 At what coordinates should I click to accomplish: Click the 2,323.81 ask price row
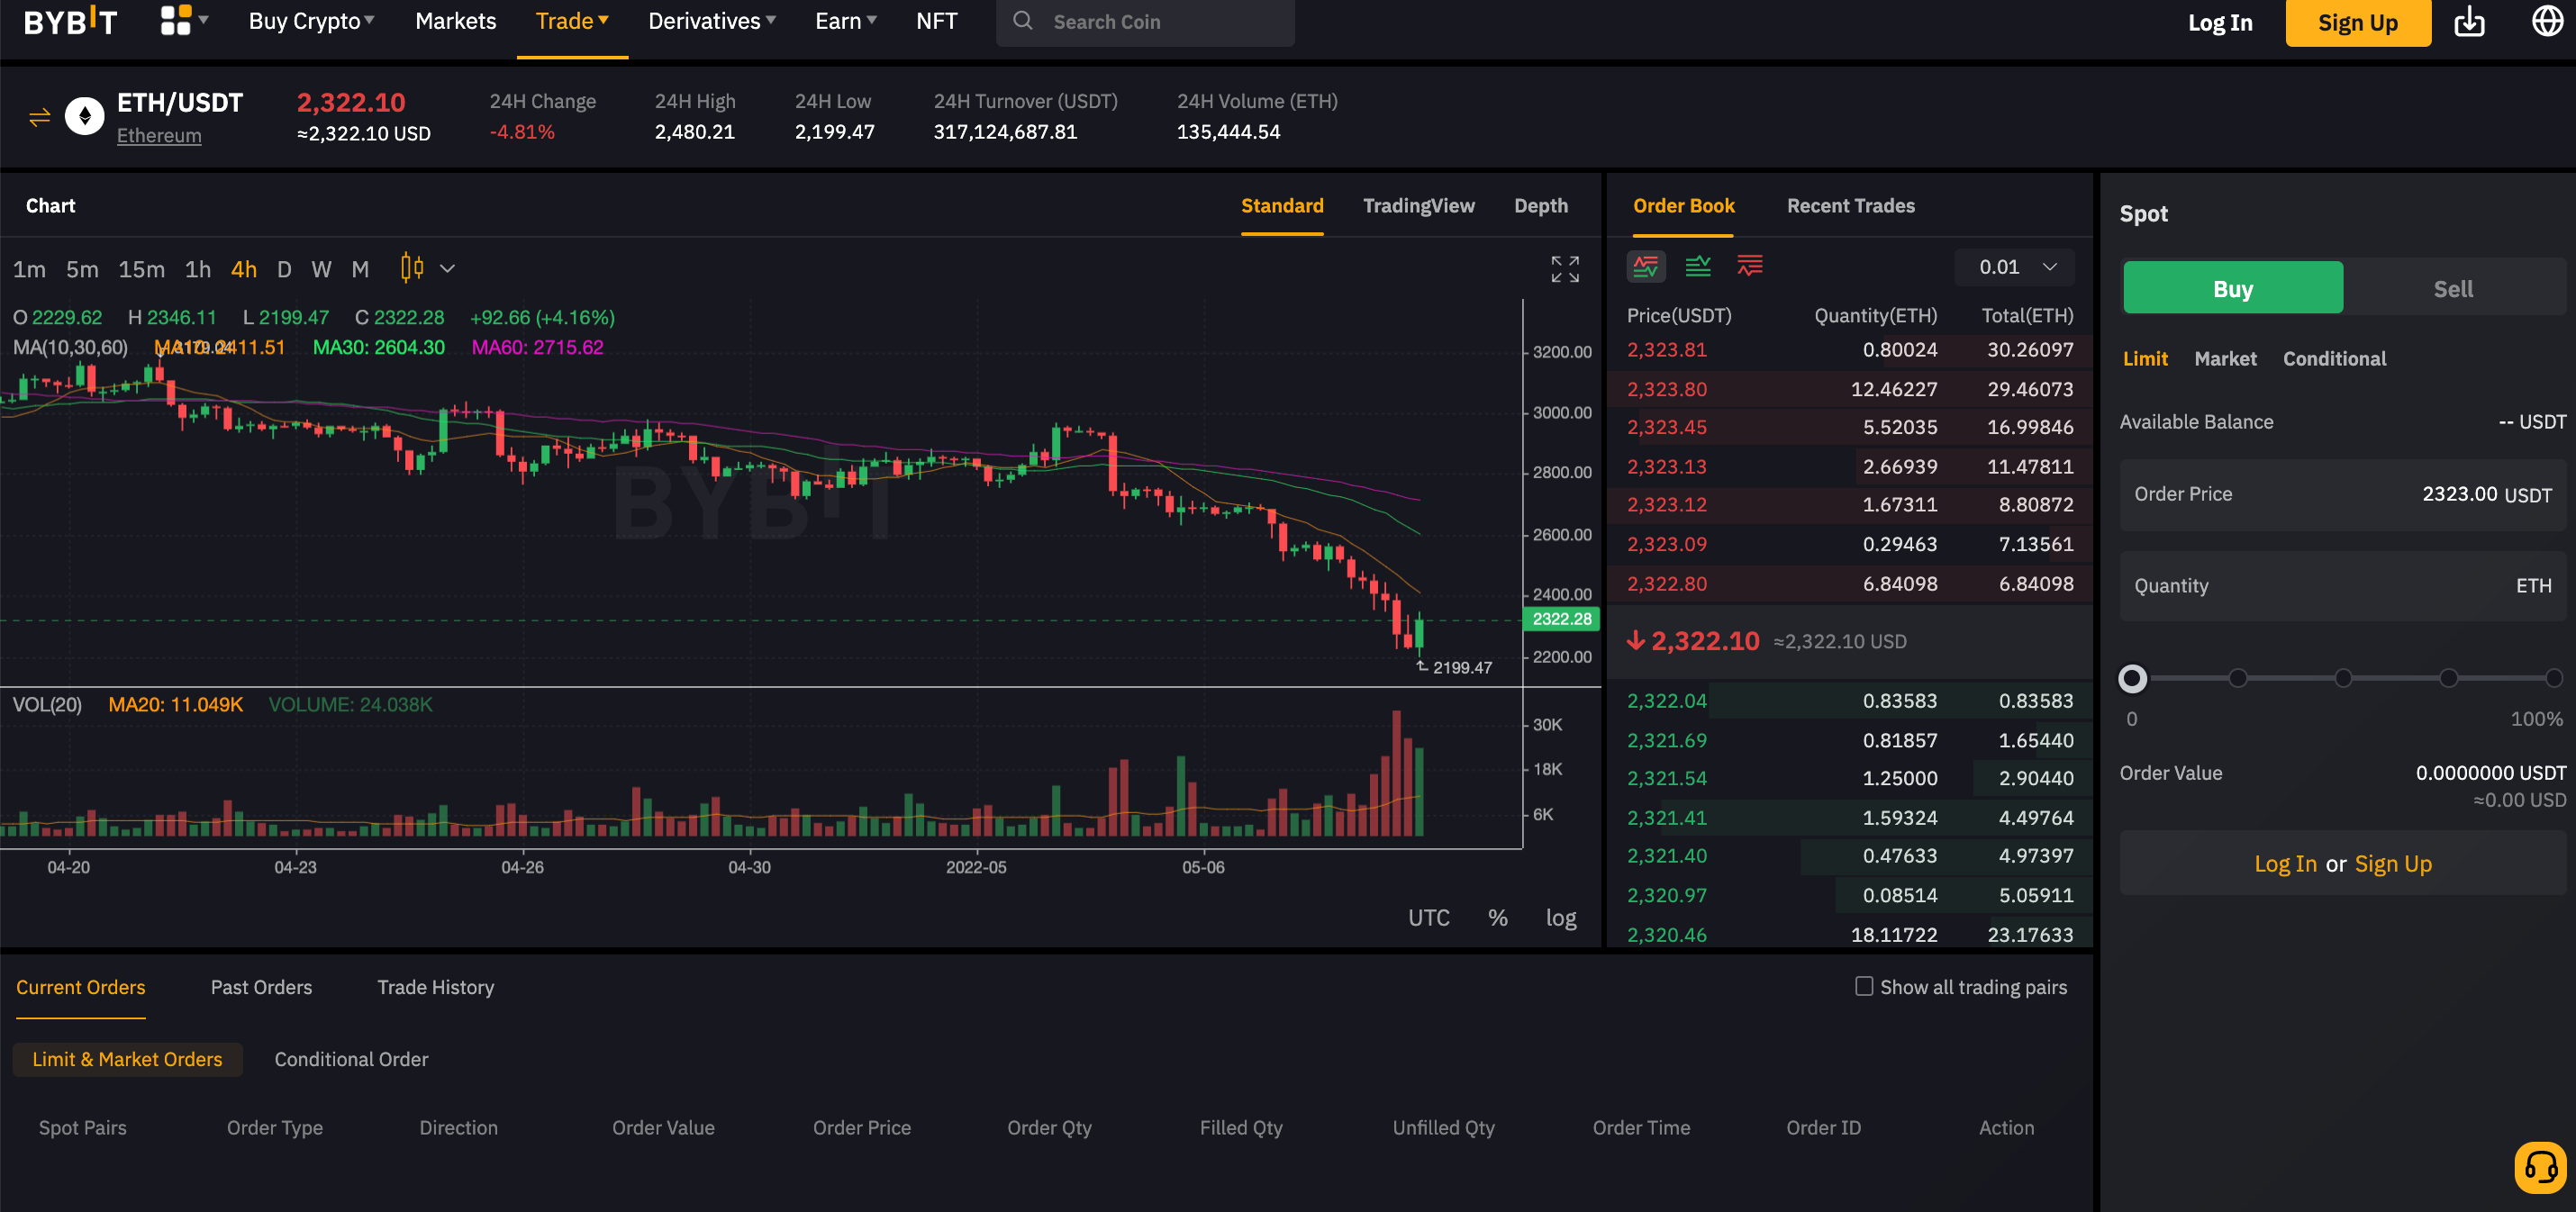[1849, 350]
